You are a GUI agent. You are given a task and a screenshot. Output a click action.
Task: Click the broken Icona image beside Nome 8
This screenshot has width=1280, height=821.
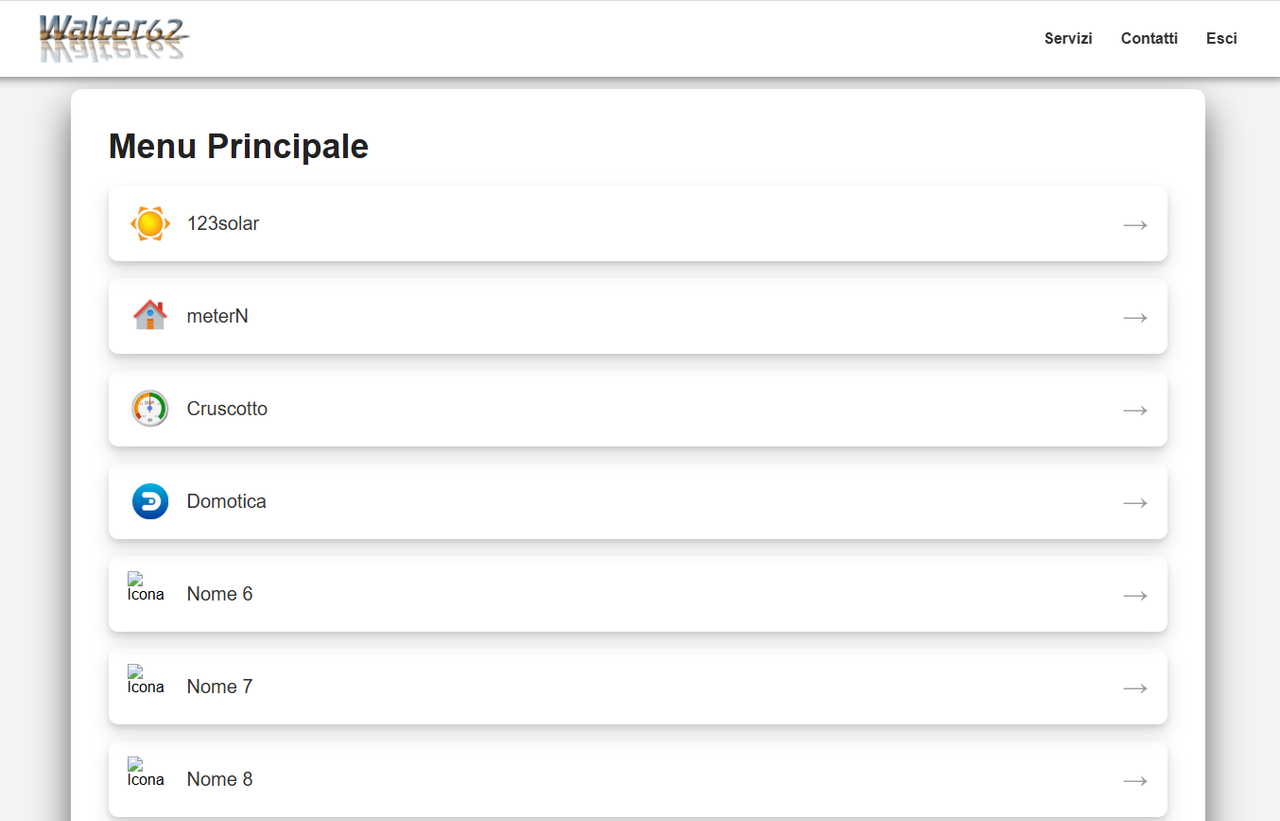tap(146, 772)
